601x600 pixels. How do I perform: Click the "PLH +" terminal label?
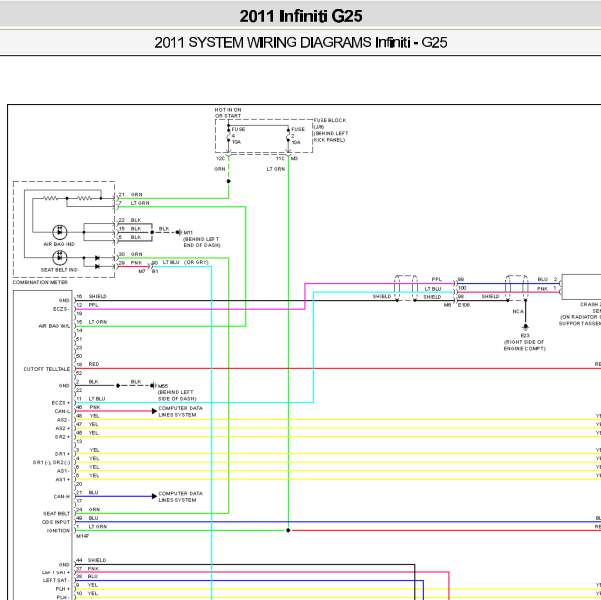point(63,589)
